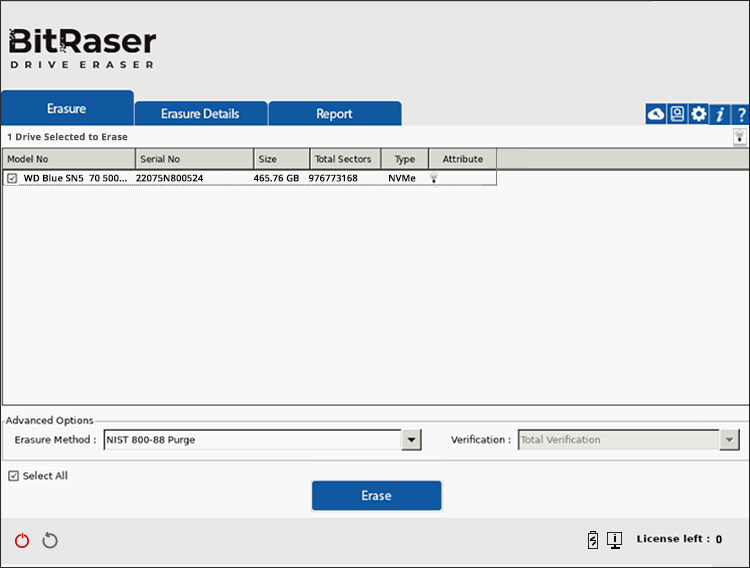Expand the Erasure Method dropdown
Viewport: 750px width, 568px height.
pyautogui.click(x=411, y=440)
